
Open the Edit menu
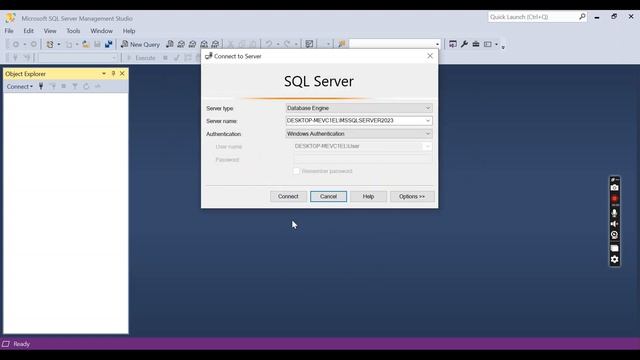pyautogui.click(x=29, y=31)
